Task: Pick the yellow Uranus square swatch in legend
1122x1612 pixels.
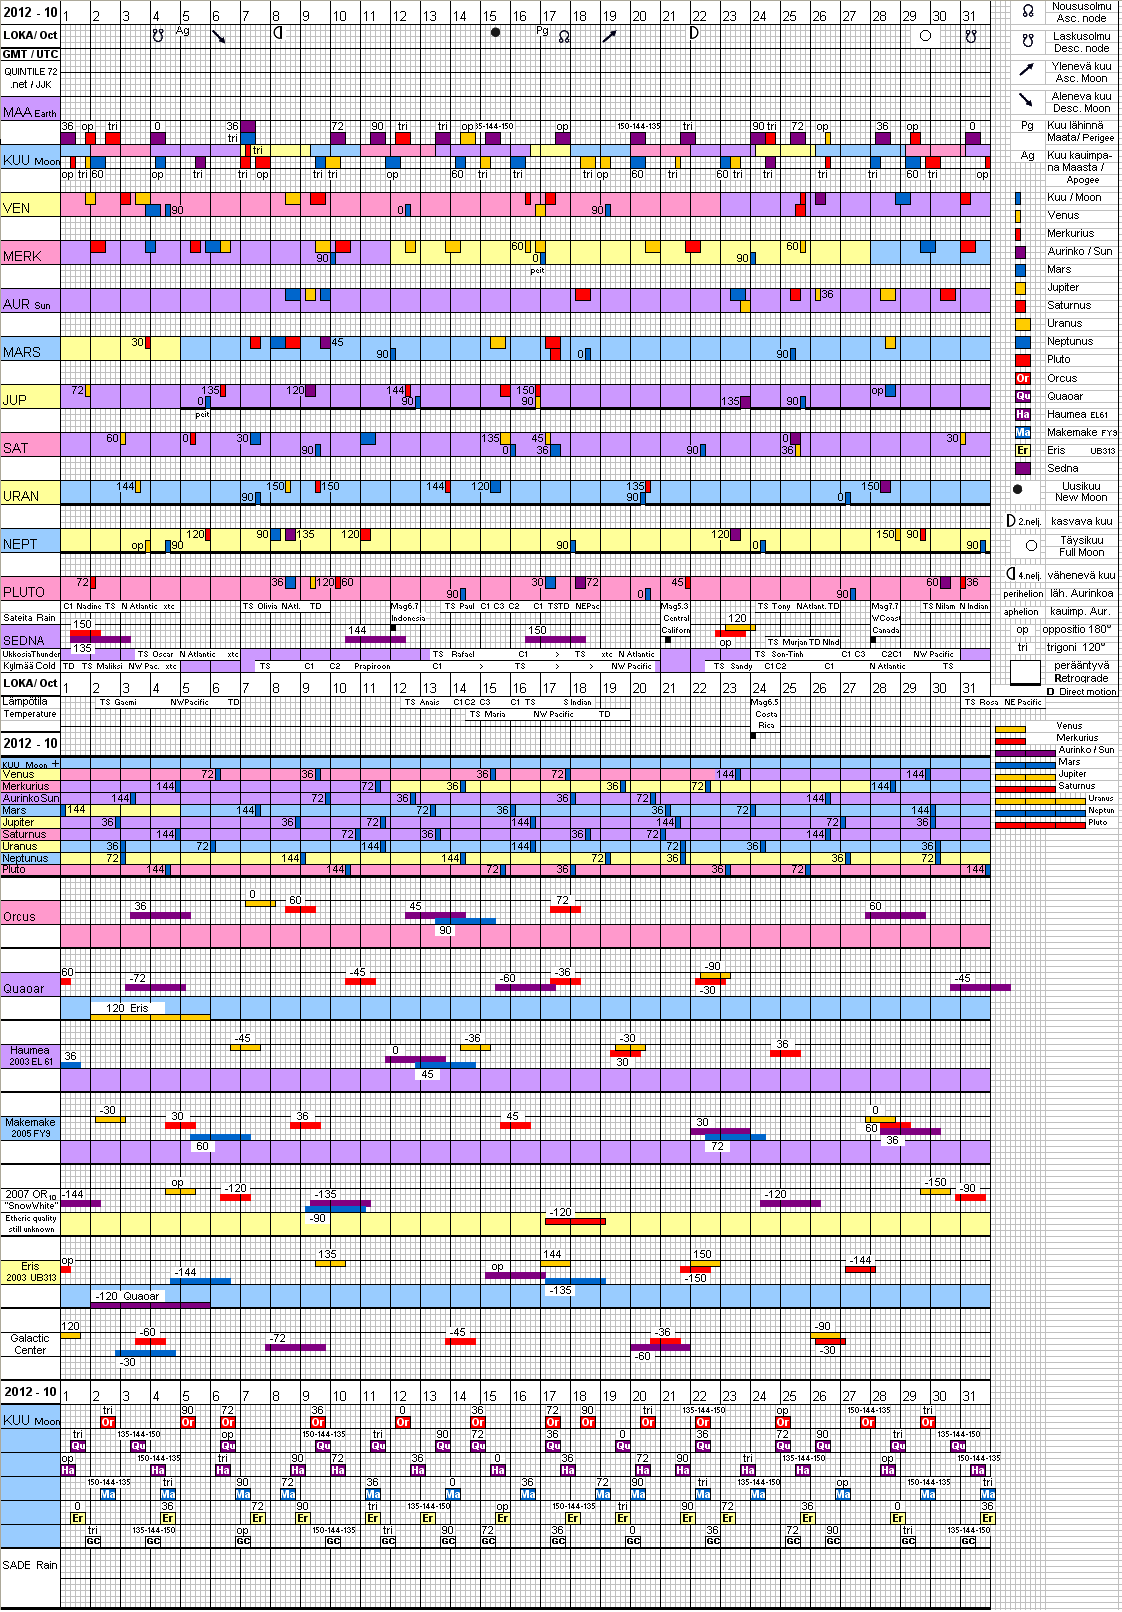Action: tap(1022, 324)
